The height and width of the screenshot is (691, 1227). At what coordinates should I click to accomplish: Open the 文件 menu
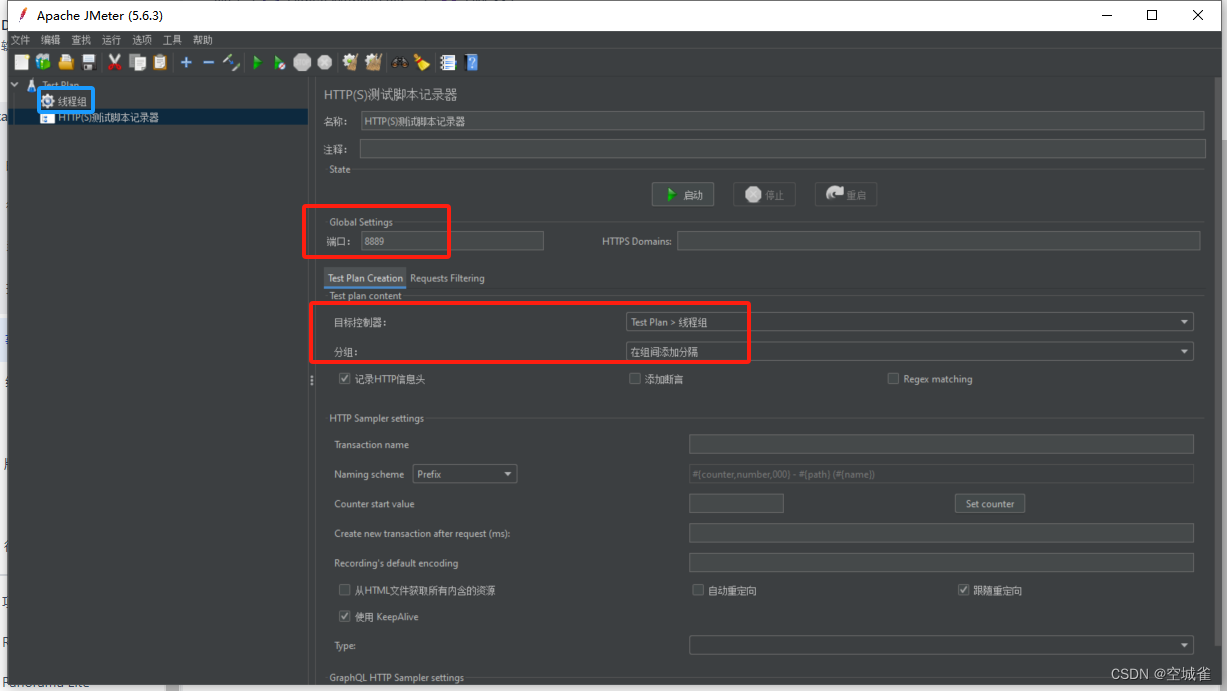(20, 40)
